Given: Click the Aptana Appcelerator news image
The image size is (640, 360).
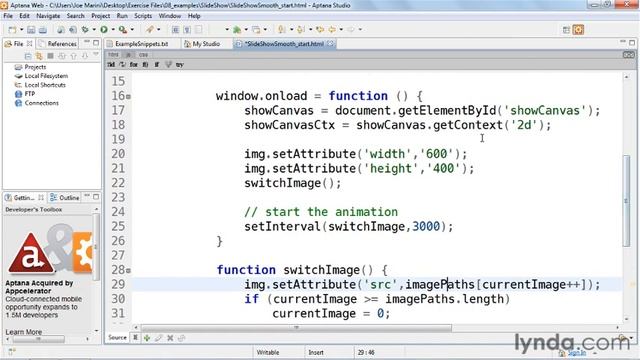Looking at the screenshot, I should tap(50, 249).
